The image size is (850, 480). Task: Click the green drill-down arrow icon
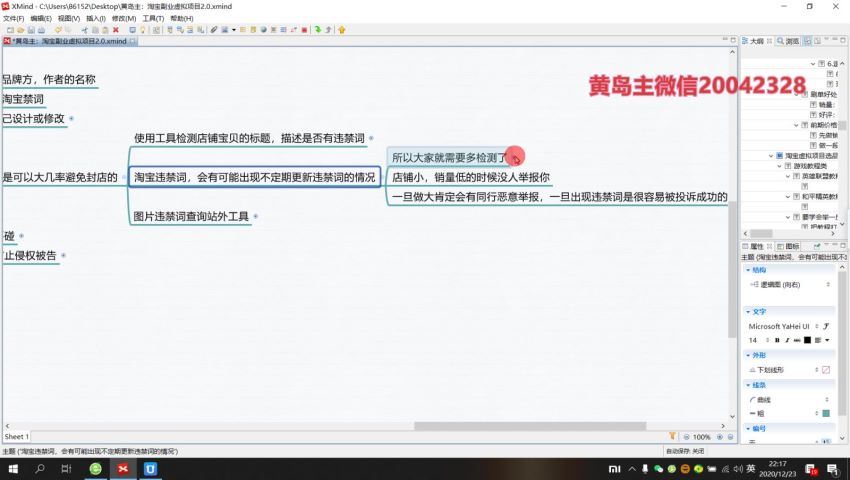point(317,30)
